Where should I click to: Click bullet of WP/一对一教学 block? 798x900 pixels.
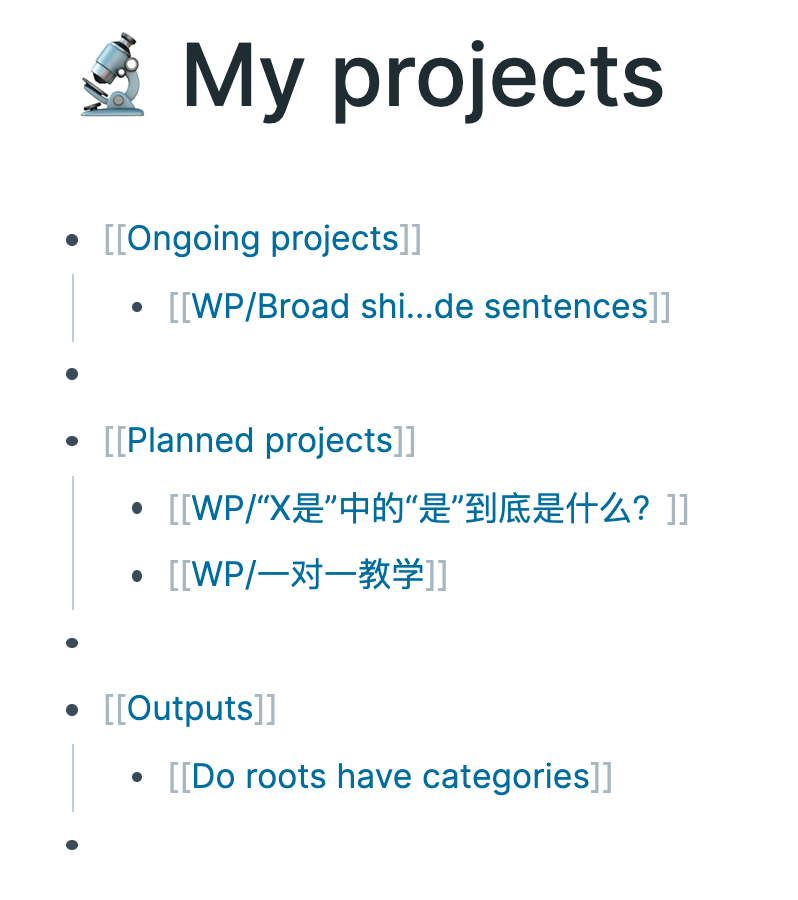pos(137,575)
